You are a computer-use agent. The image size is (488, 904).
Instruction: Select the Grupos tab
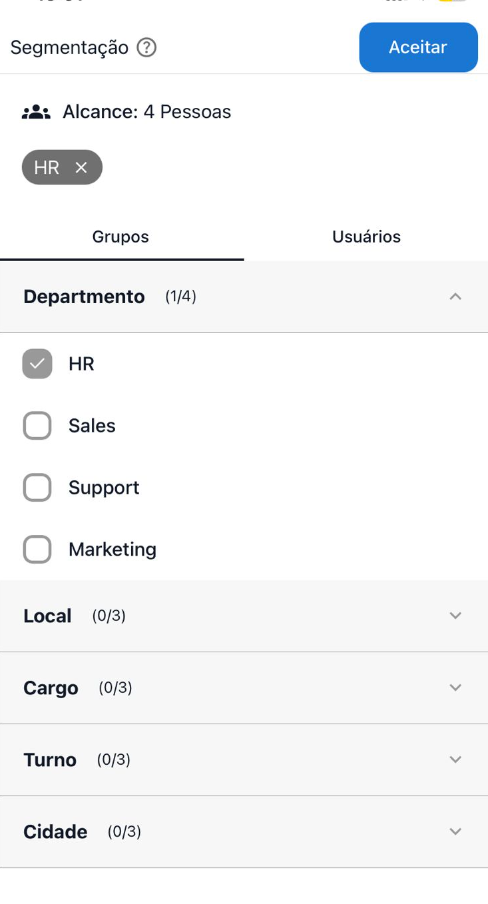coord(121,237)
